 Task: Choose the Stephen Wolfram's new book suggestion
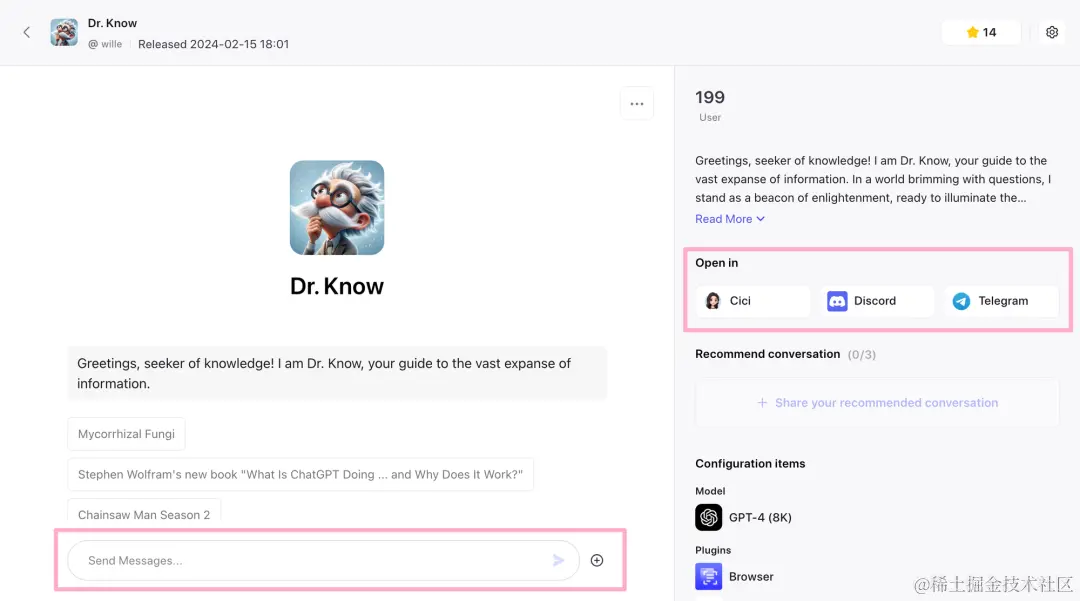300,474
